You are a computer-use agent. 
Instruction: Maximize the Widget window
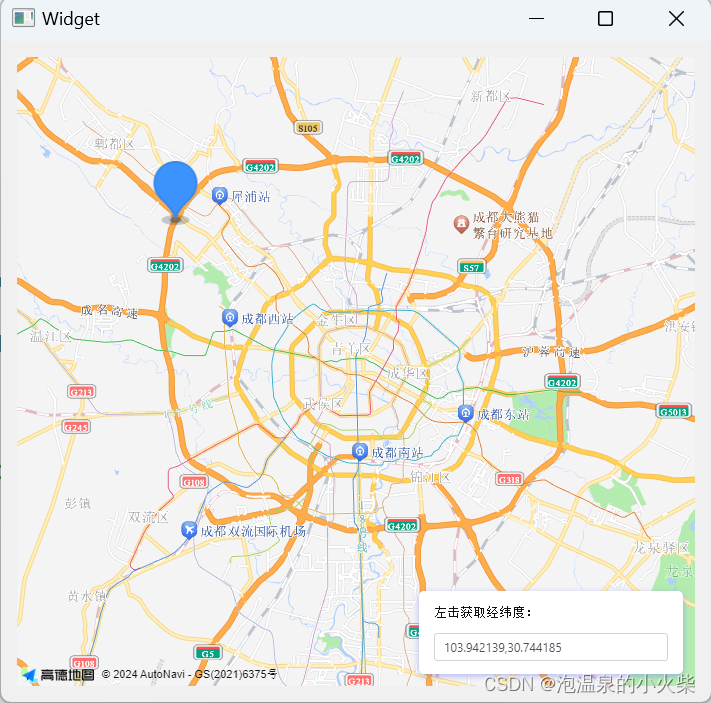[x=605, y=19]
